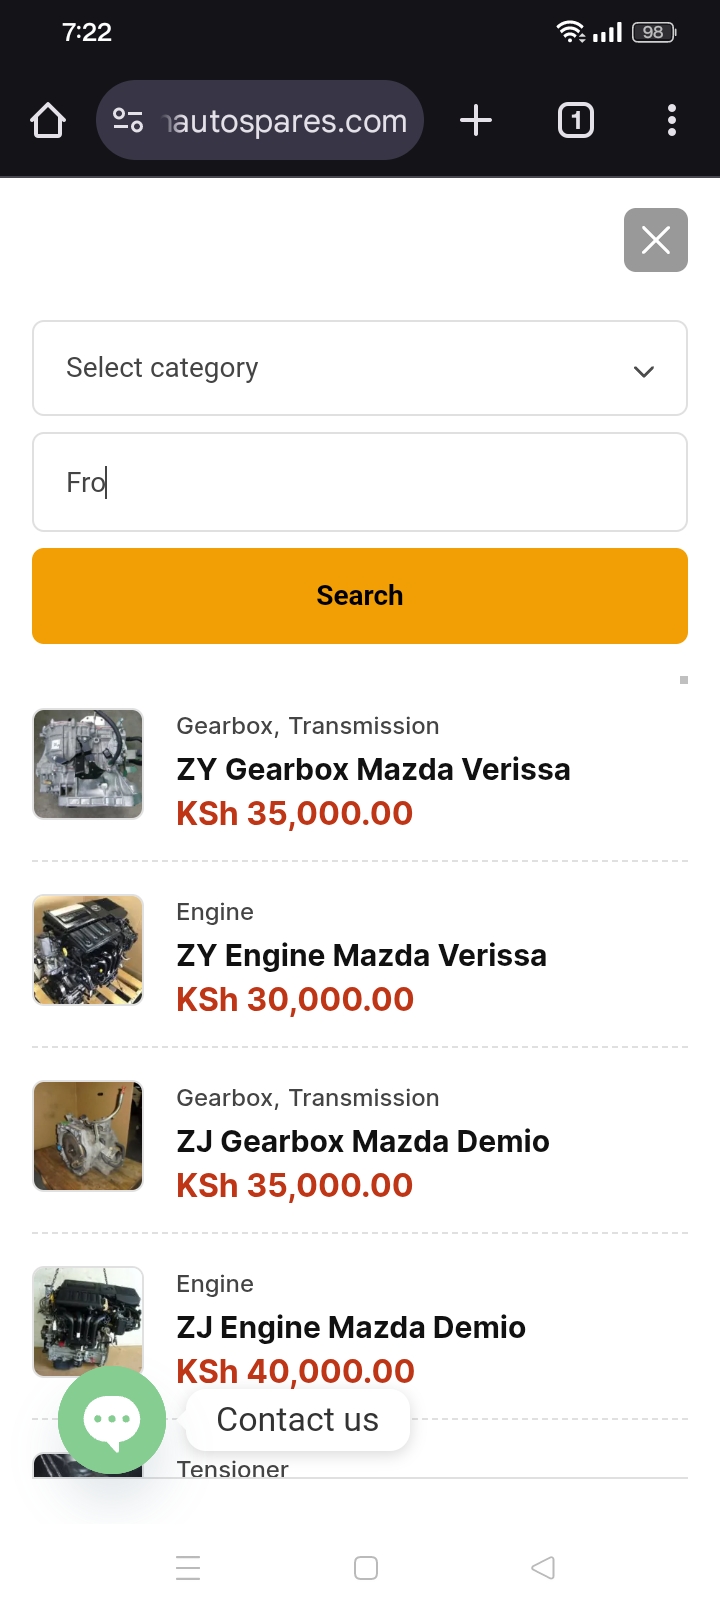The width and height of the screenshot is (720, 1612).
Task: Close the search overlay
Action: coord(655,240)
